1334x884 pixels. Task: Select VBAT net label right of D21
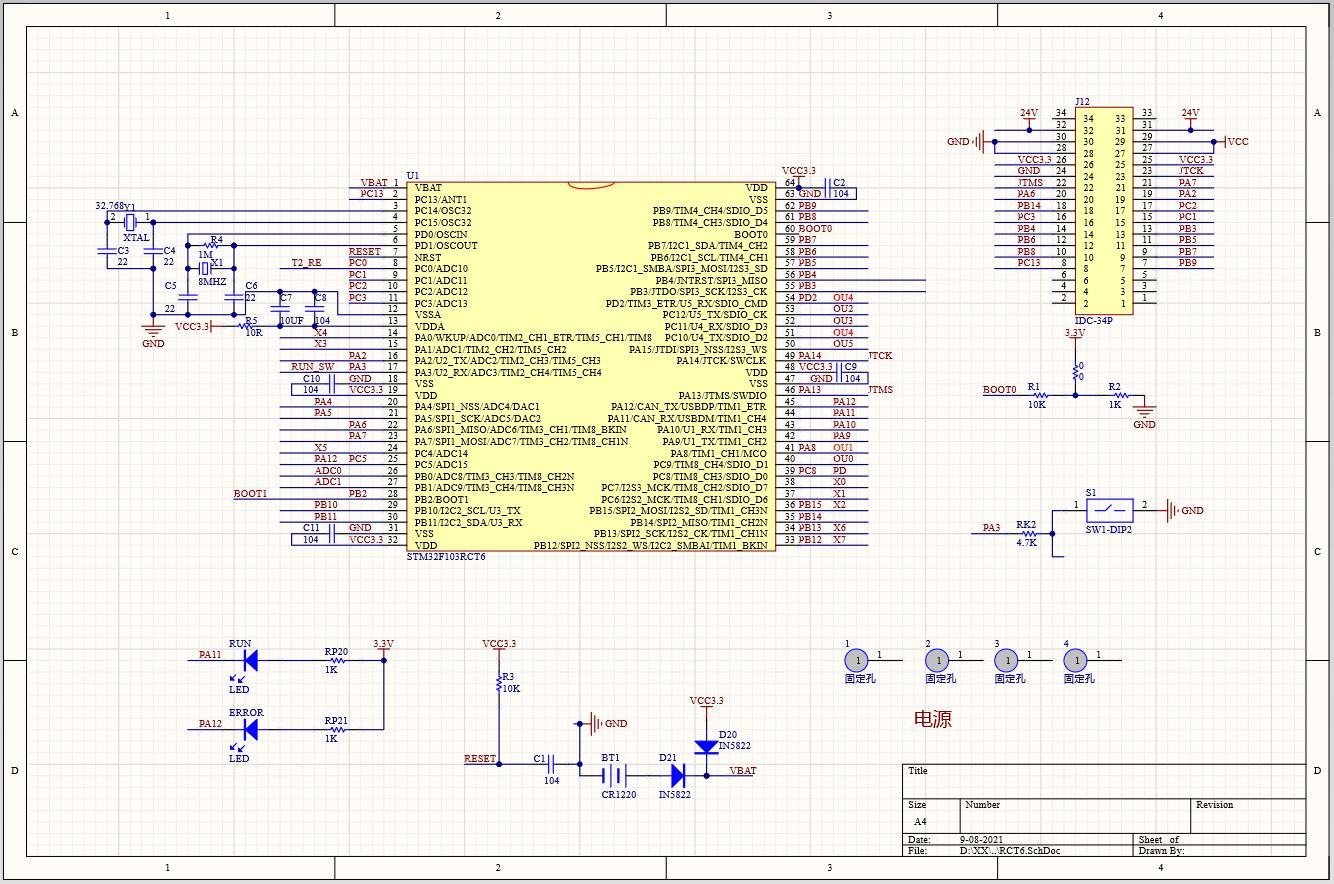tap(743, 771)
